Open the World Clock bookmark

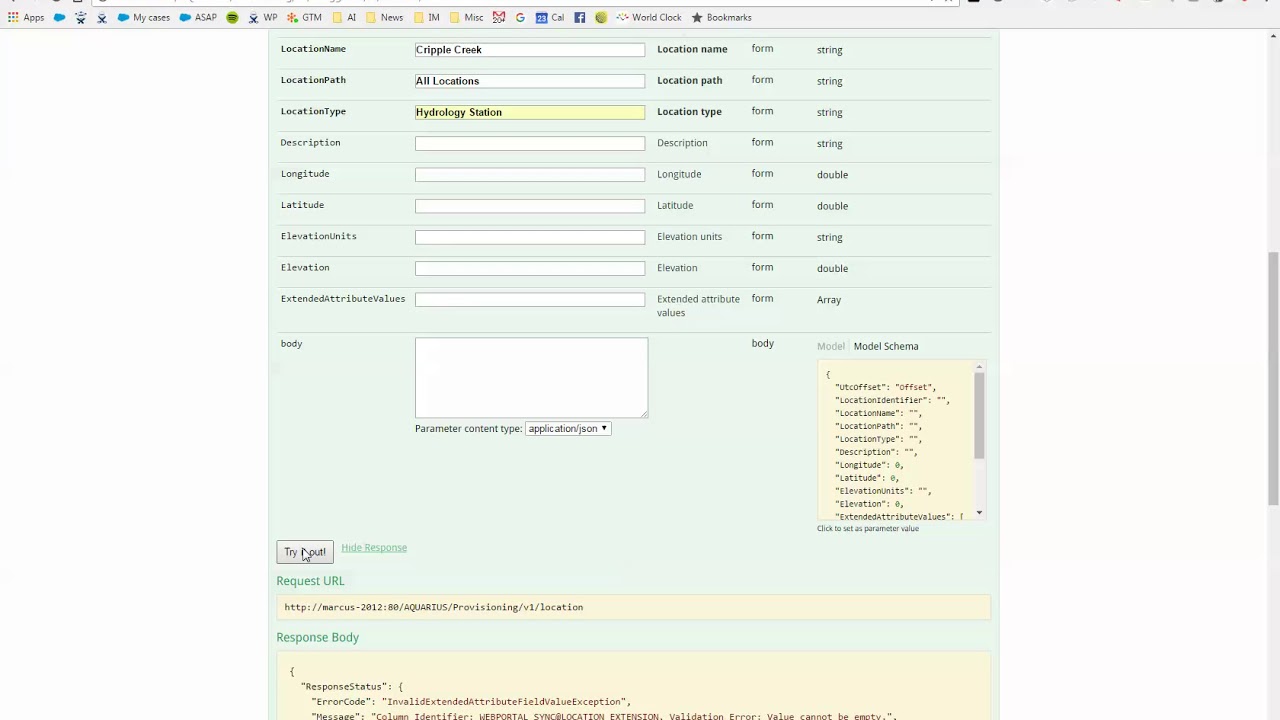648,17
